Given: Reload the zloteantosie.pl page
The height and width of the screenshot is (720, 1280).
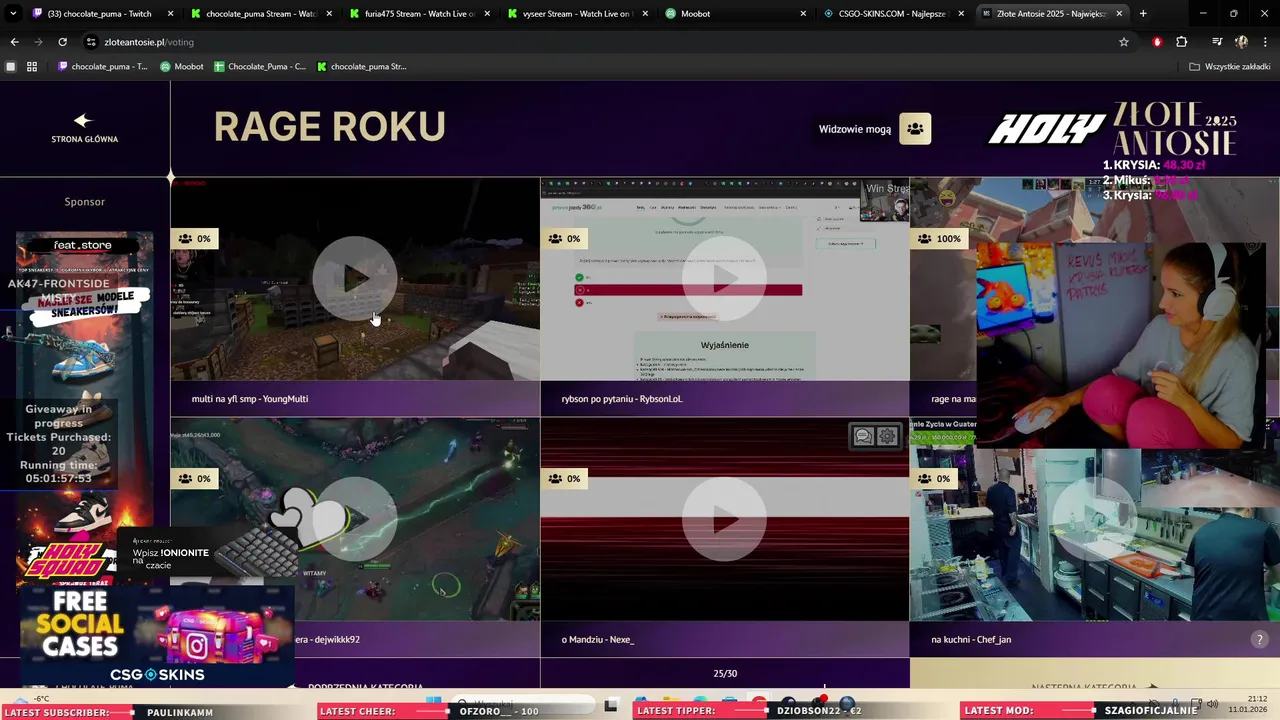Looking at the screenshot, I should coord(62,42).
